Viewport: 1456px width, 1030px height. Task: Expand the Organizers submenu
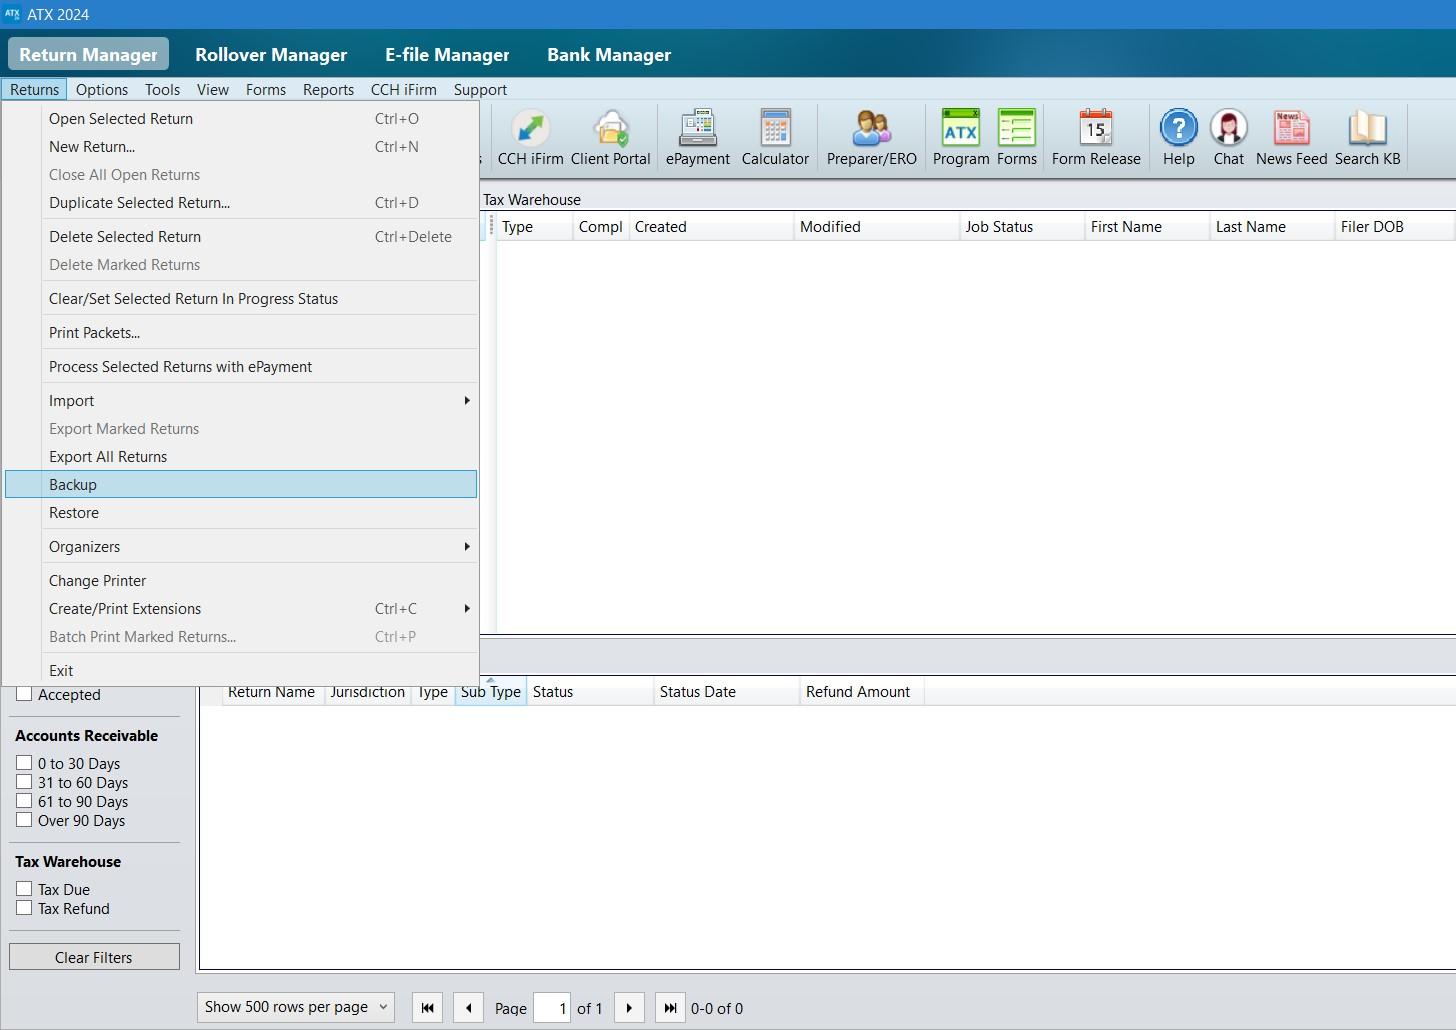tap(241, 546)
